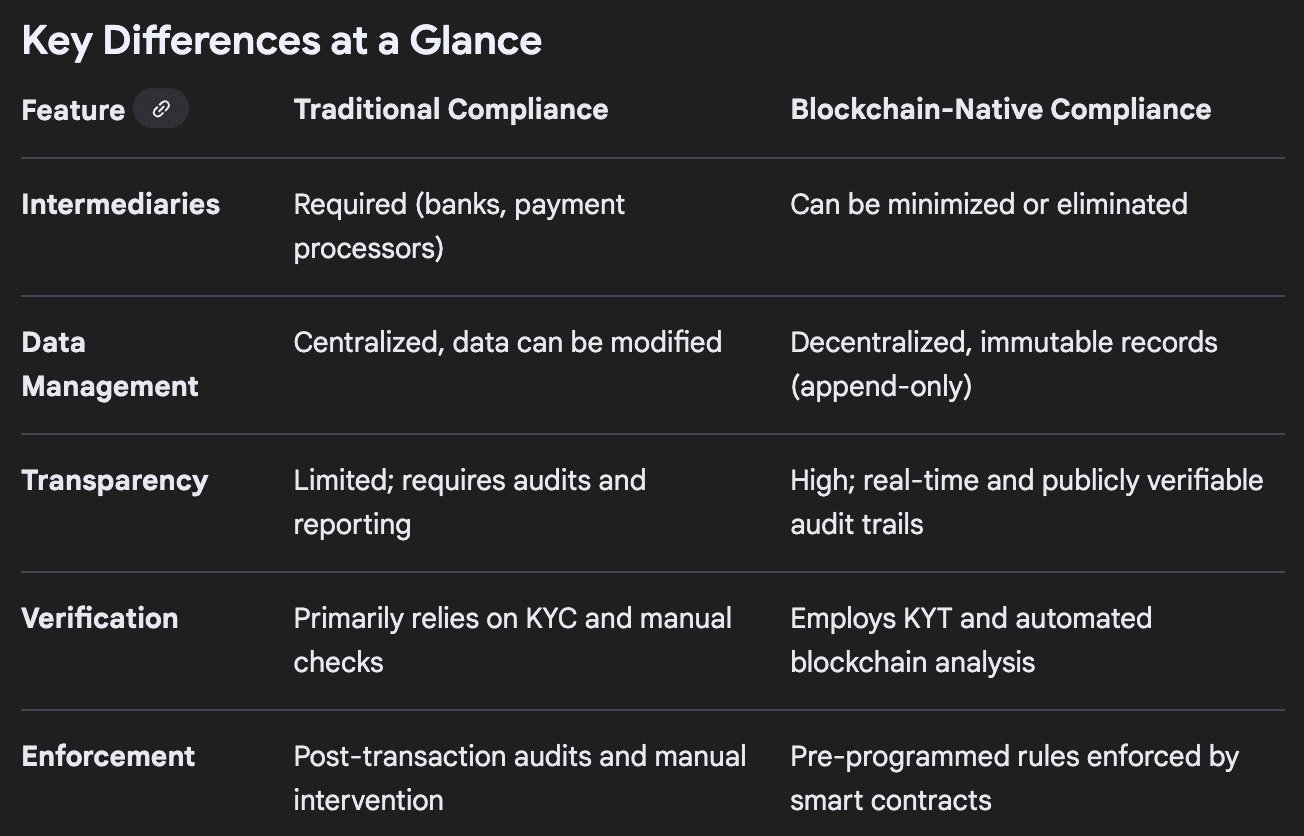This screenshot has width=1304, height=836.
Task: Click the Key Differences at a Glance heading
Action: click(x=281, y=41)
